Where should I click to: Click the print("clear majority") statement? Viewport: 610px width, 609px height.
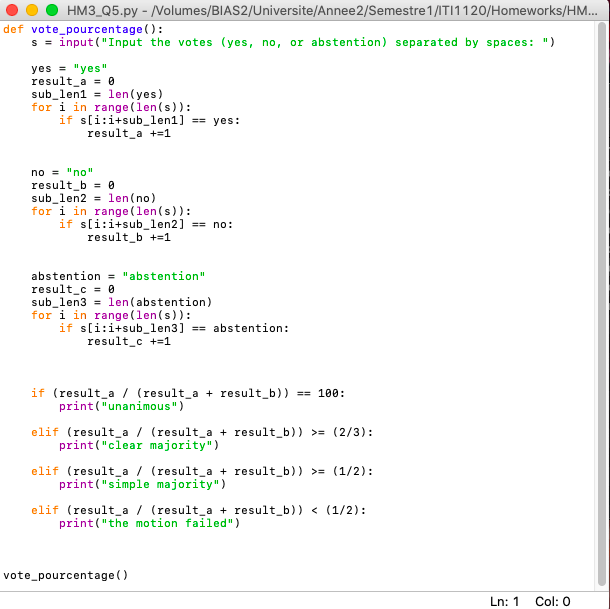click(139, 445)
